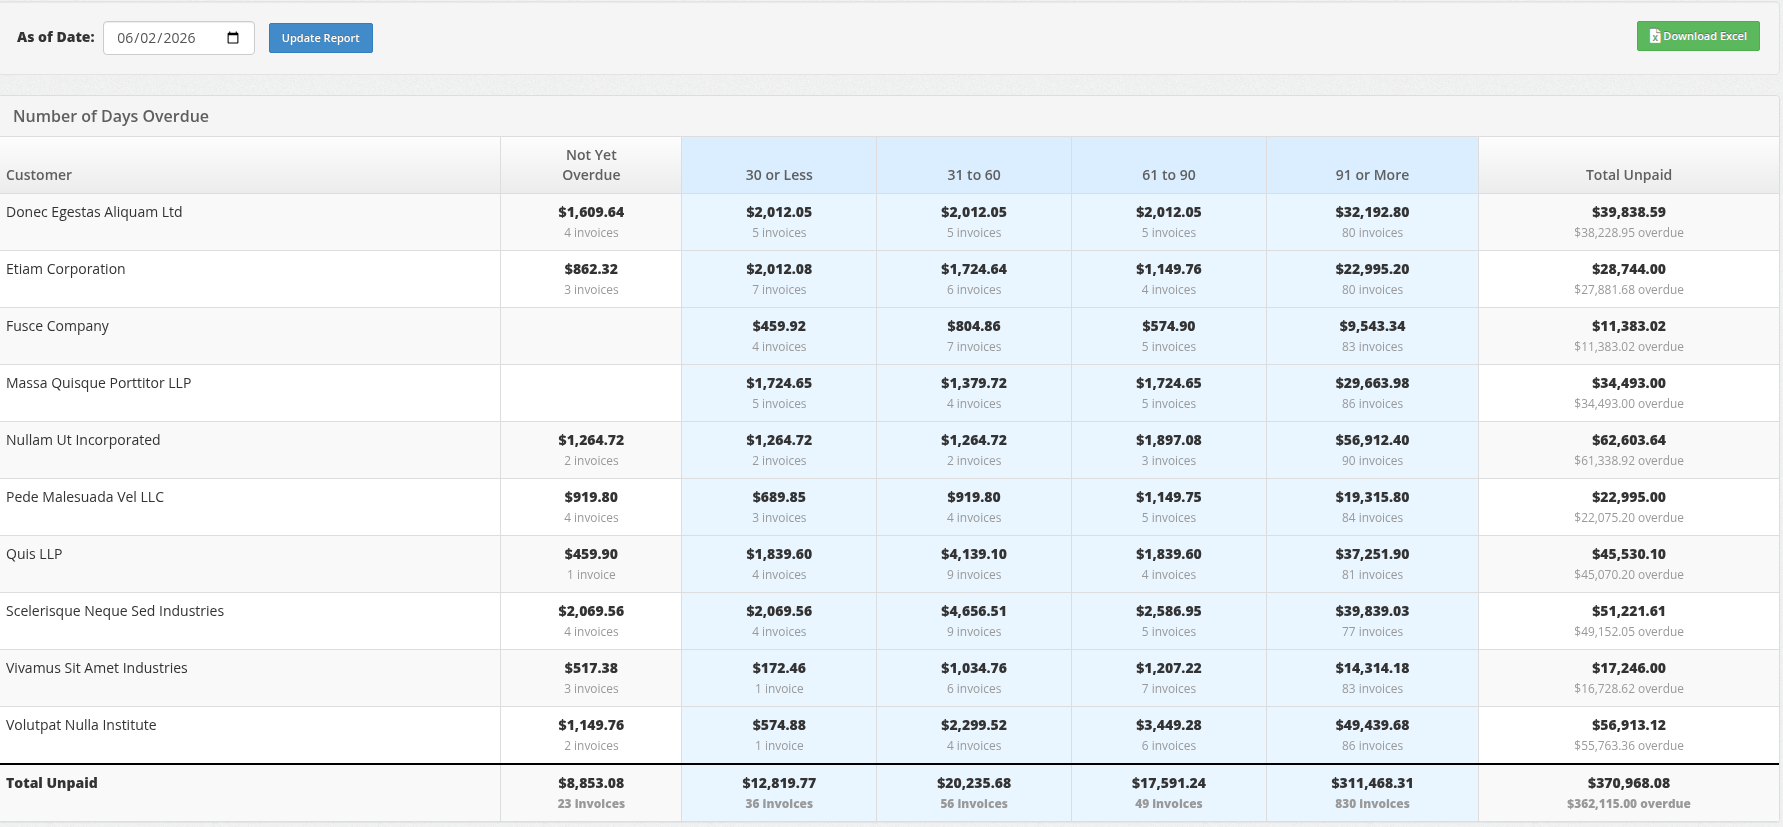1783x827 pixels.
Task: Click the 91 or More column header
Action: [1372, 175]
